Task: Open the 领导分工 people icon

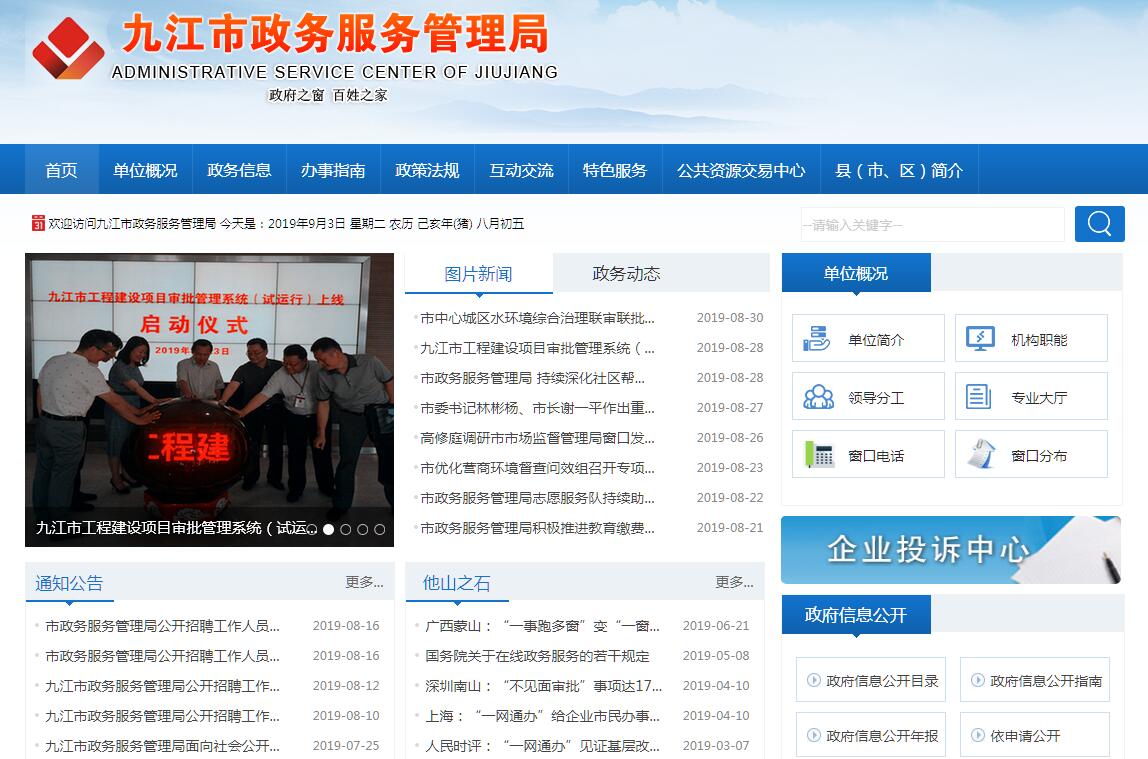Action: coord(818,397)
